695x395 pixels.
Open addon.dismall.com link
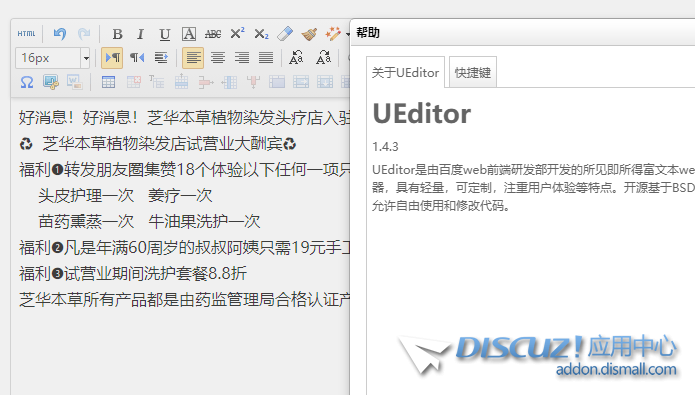(616, 369)
